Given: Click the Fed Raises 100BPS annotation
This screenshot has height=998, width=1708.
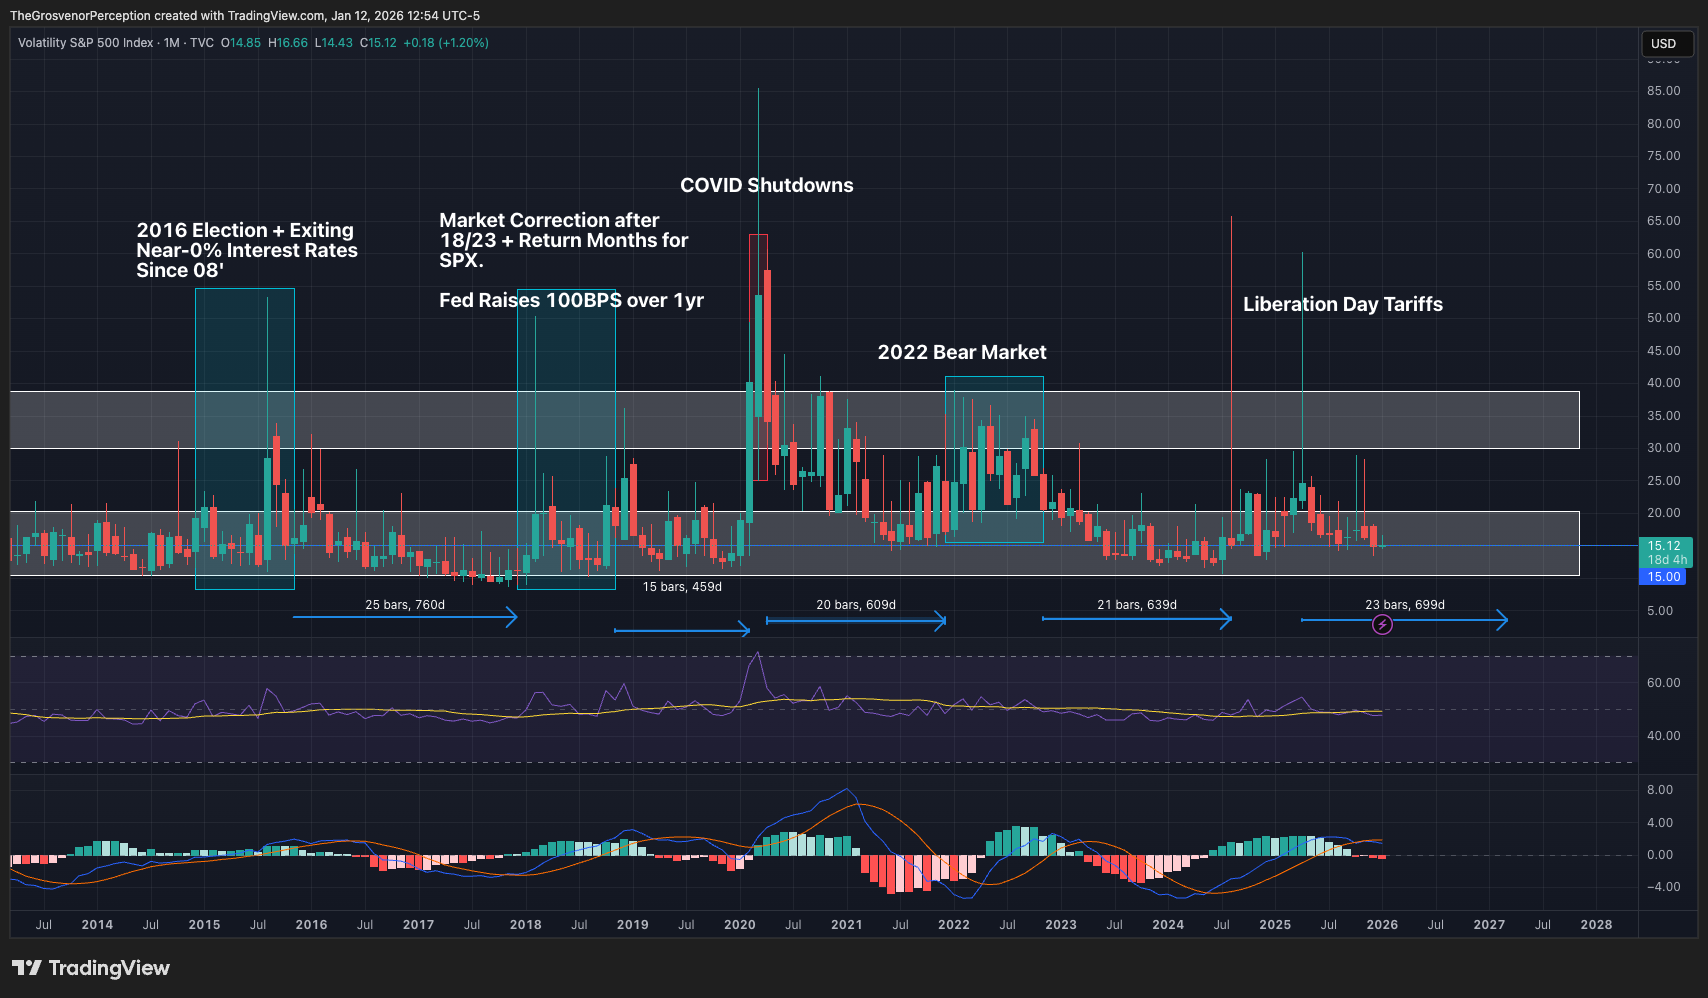Looking at the screenshot, I should (571, 300).
